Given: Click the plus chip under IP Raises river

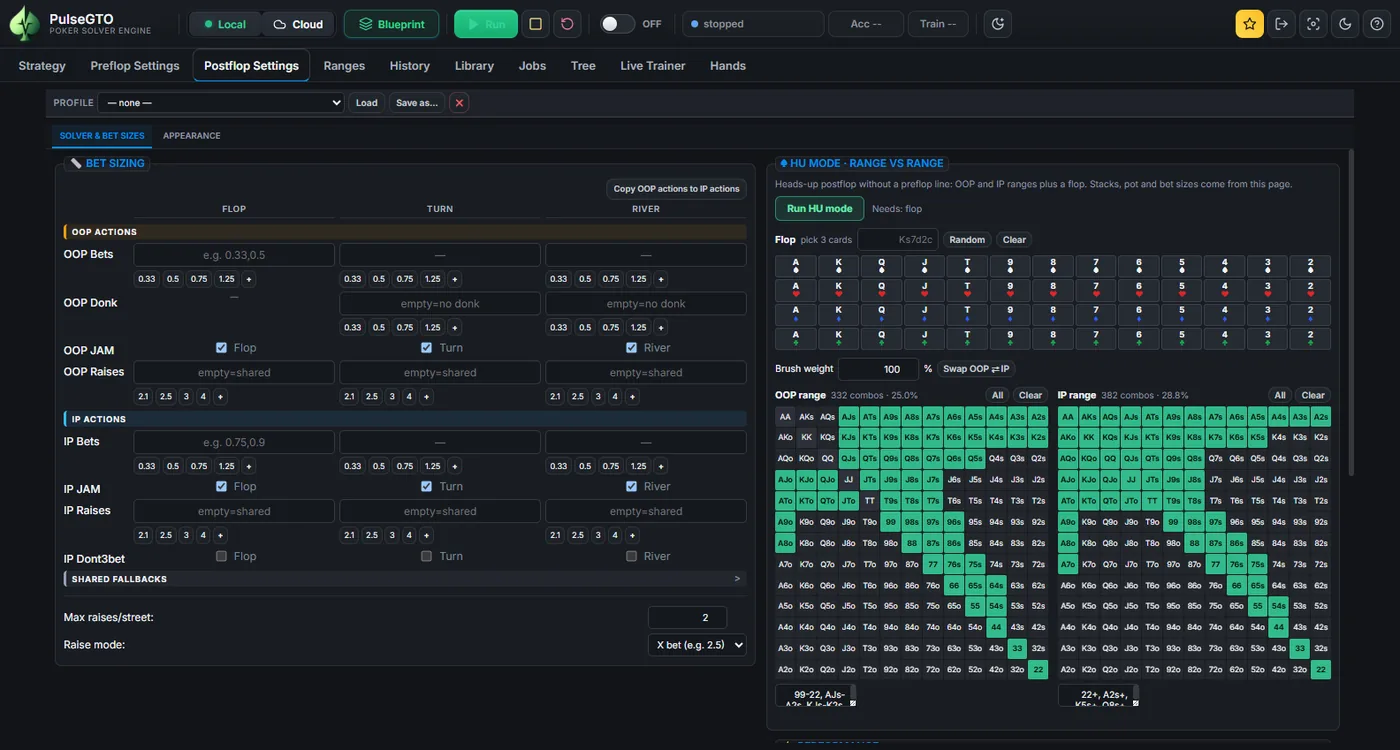Looking at the screenshot, I should [x=632, y=536].
